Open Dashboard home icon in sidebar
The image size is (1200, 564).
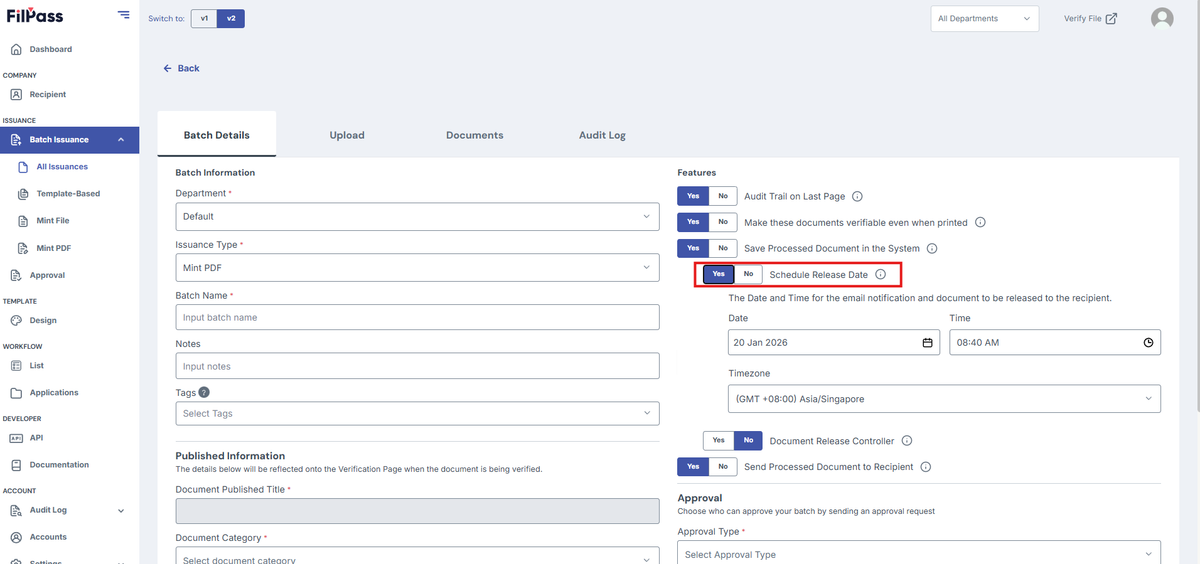tap(16, 49)
